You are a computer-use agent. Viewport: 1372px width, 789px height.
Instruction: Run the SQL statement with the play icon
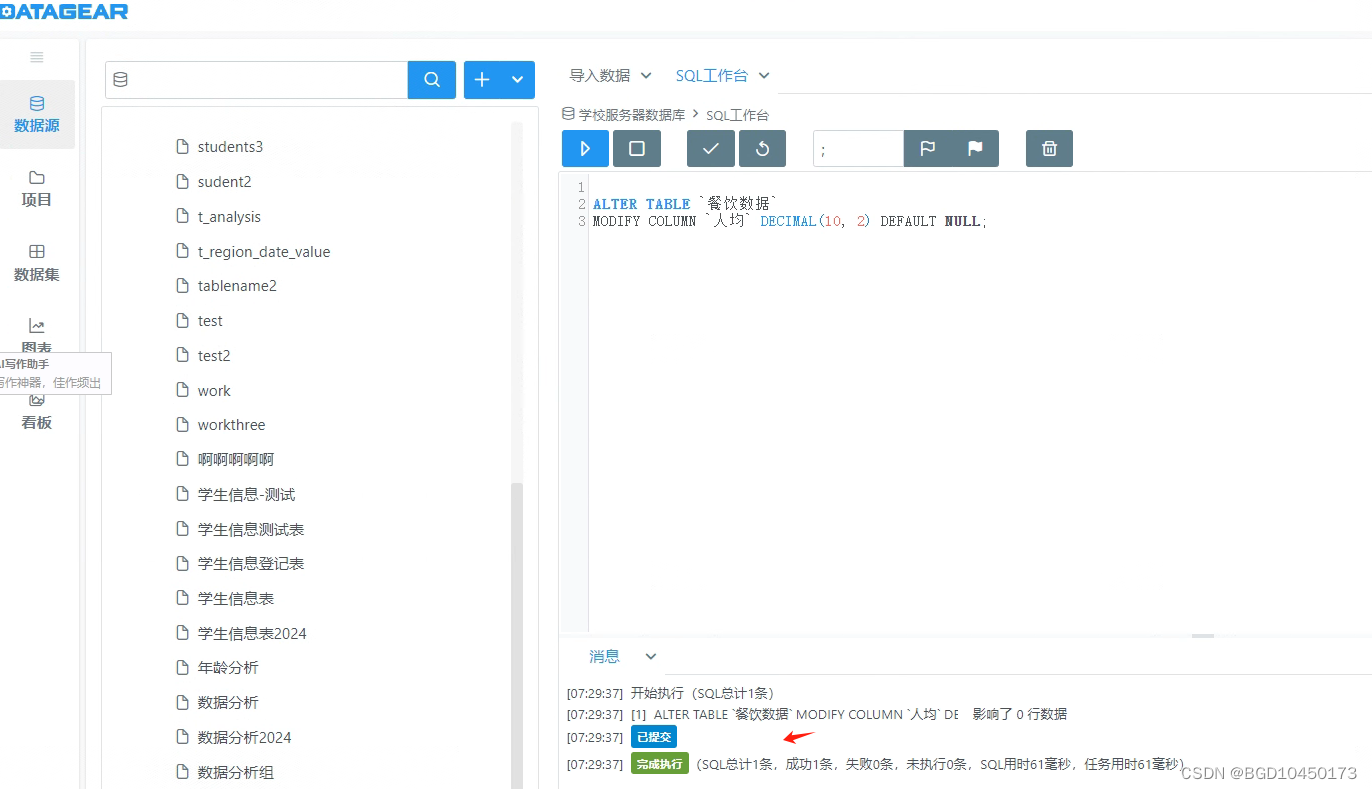point(585,148)
